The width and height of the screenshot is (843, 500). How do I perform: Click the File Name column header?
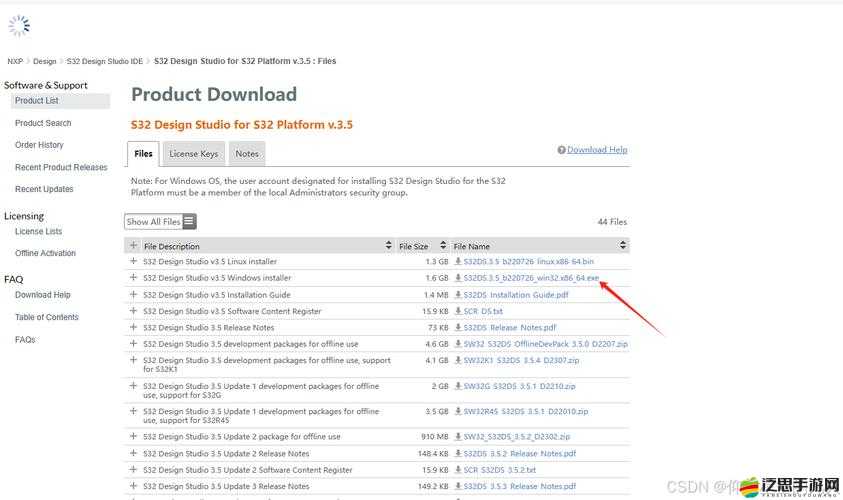click(x=471, y=246)
